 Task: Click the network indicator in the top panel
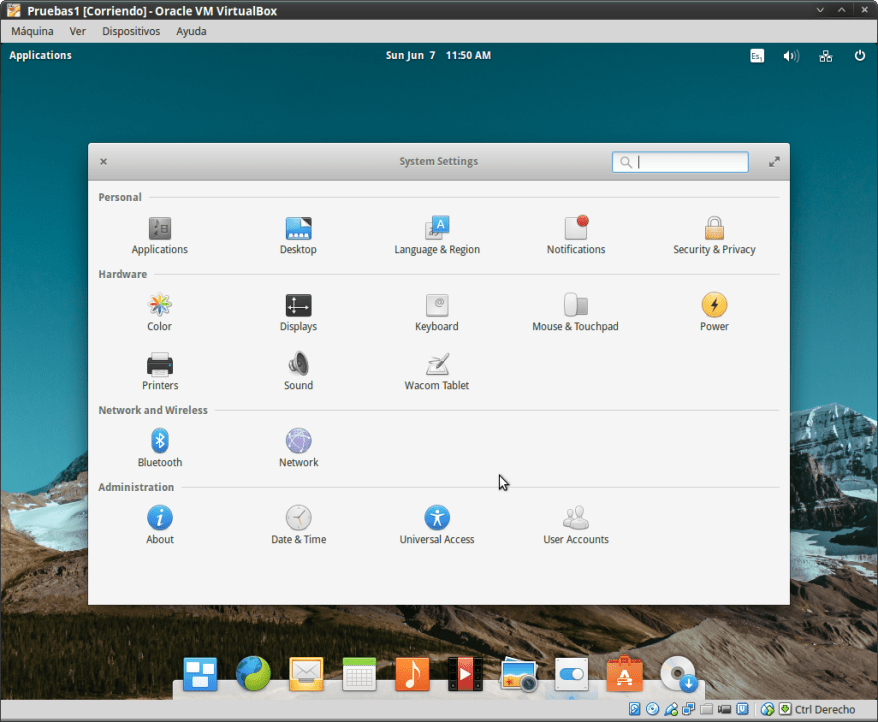tap(825, 56)
